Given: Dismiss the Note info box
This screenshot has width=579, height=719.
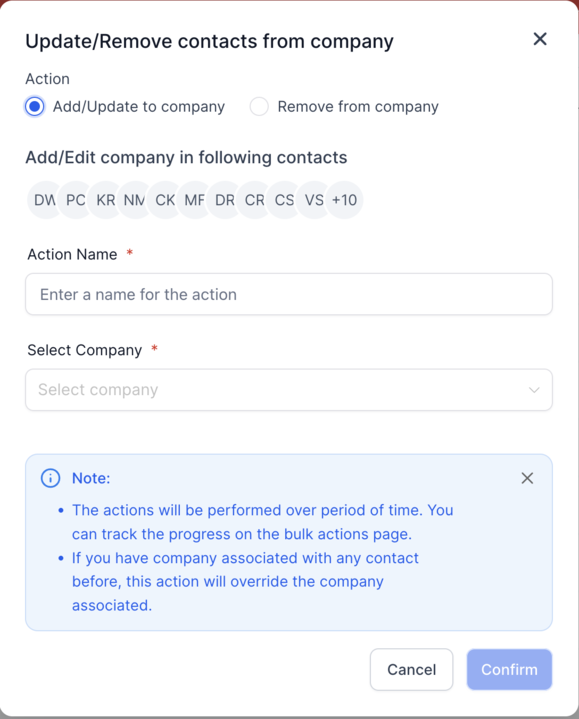Looking at the screenshot, I should tap(527, 478).
